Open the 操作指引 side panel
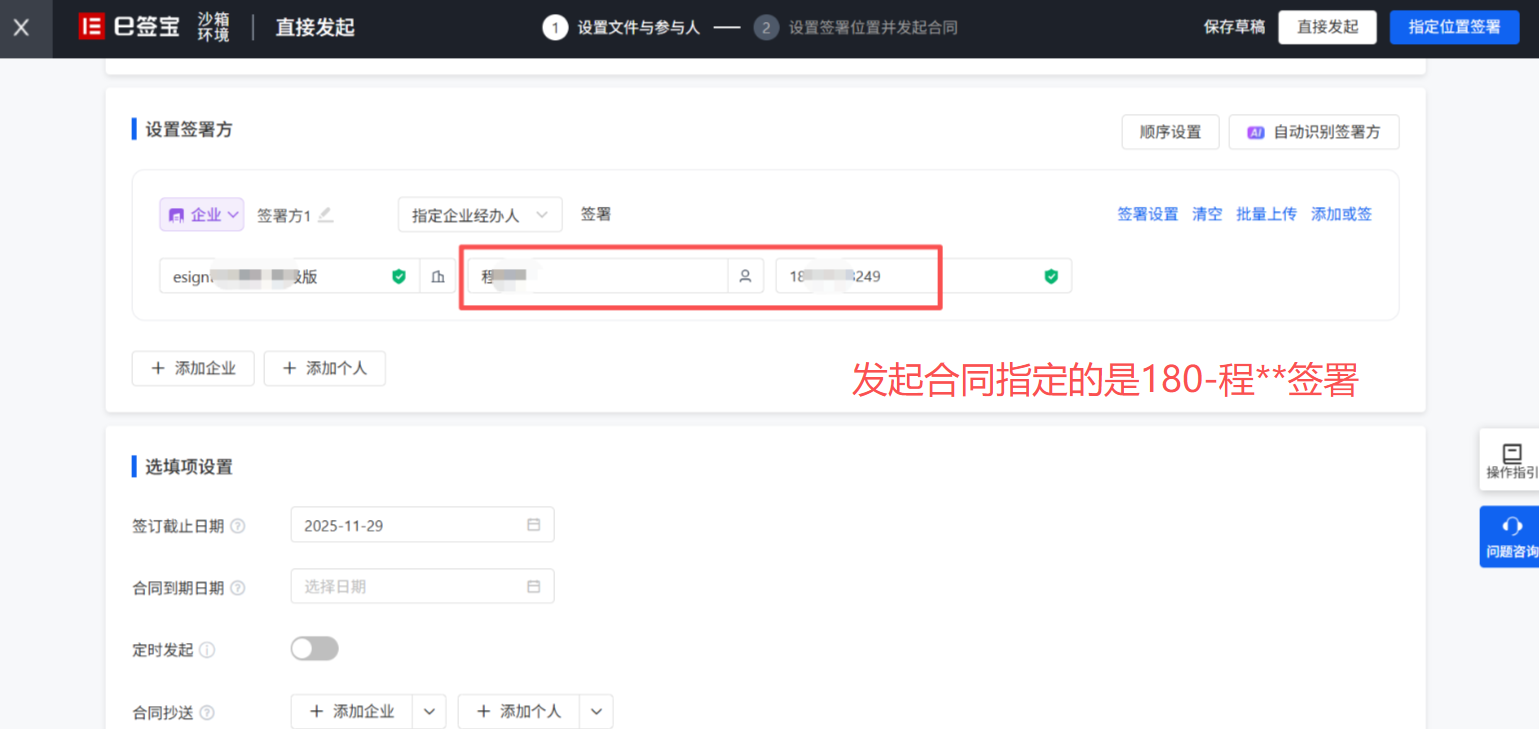Screen dimensions: 1539x729 1510,461
